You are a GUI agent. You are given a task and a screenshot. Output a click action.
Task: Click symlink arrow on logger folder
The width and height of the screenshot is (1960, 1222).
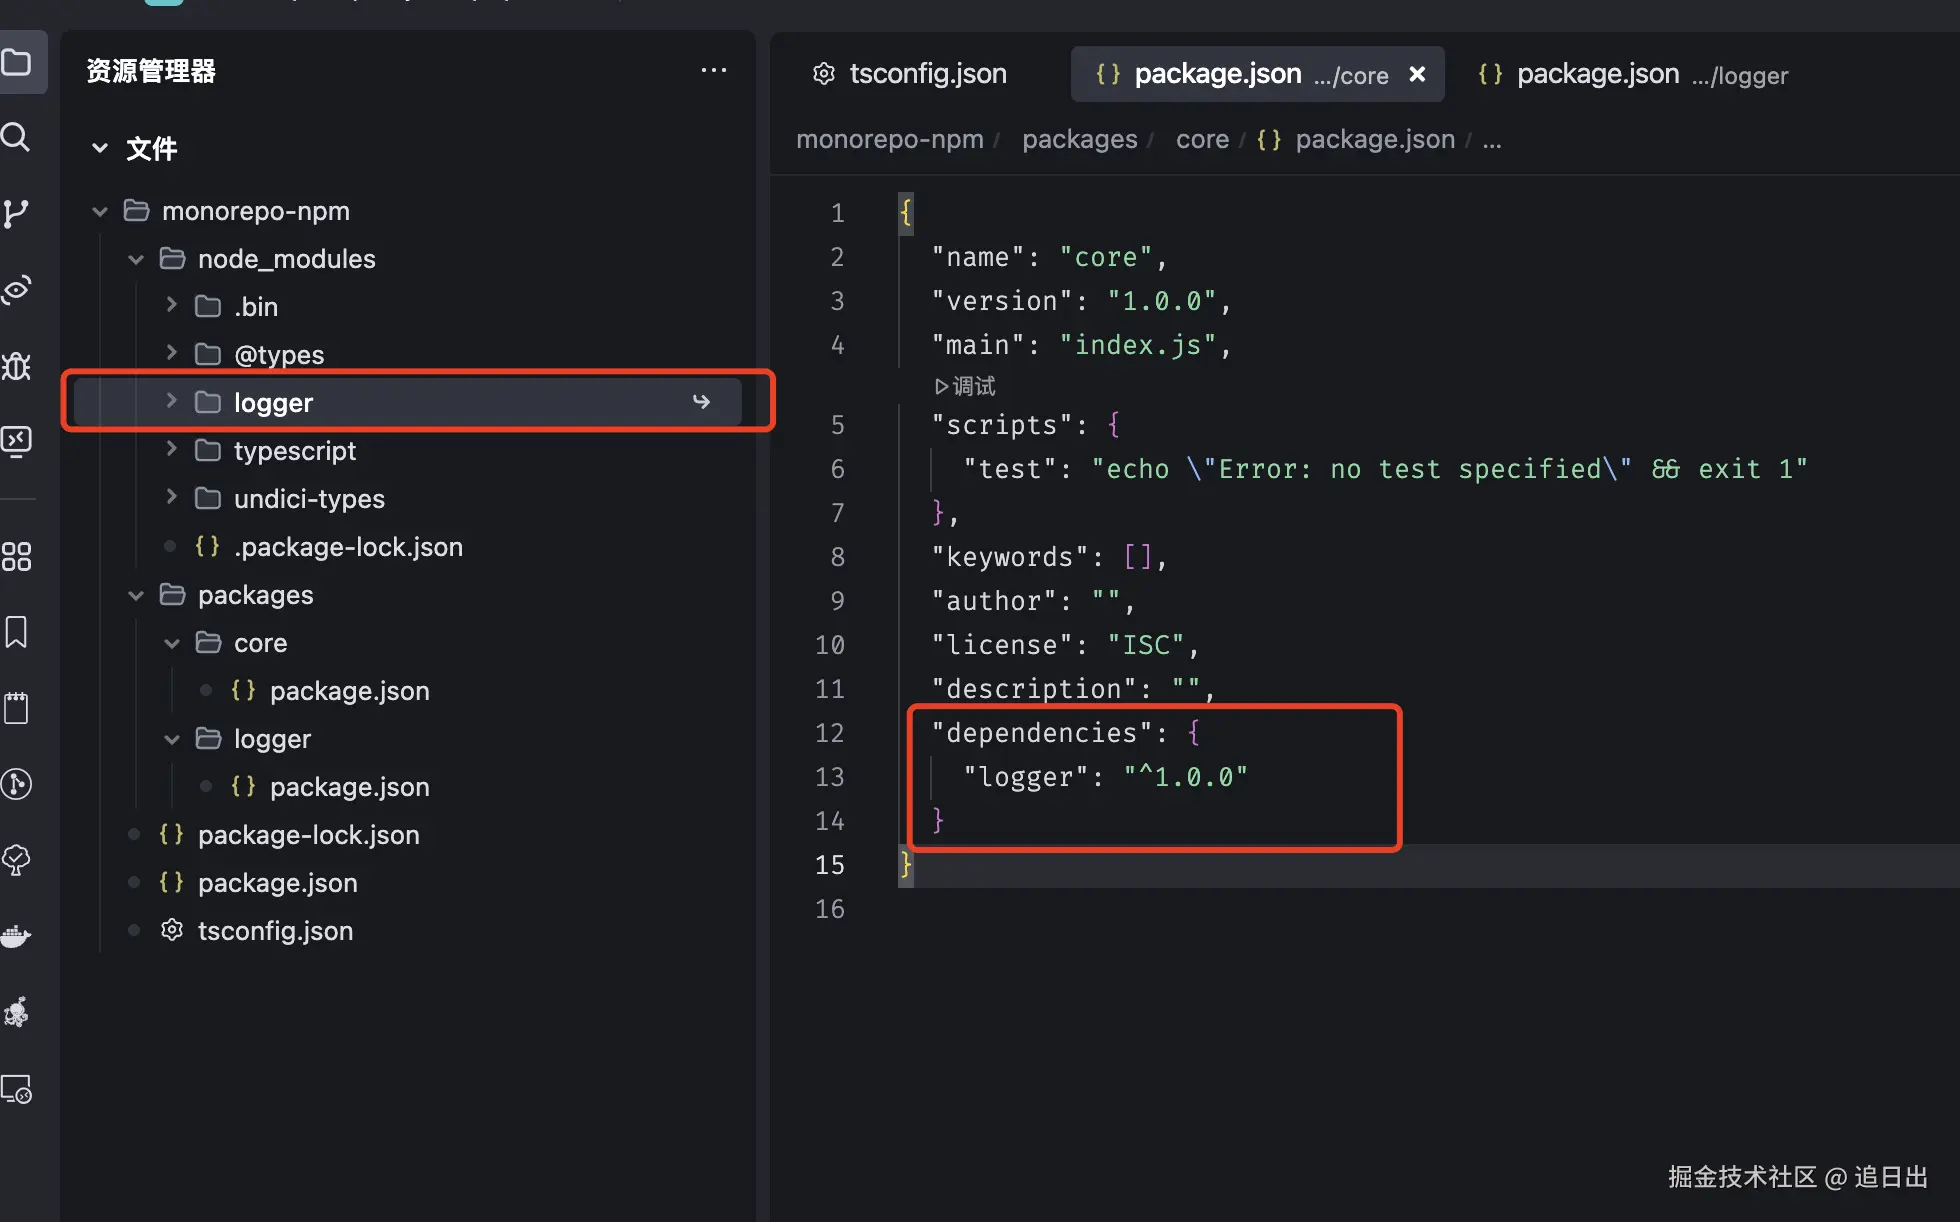(701, 402)
